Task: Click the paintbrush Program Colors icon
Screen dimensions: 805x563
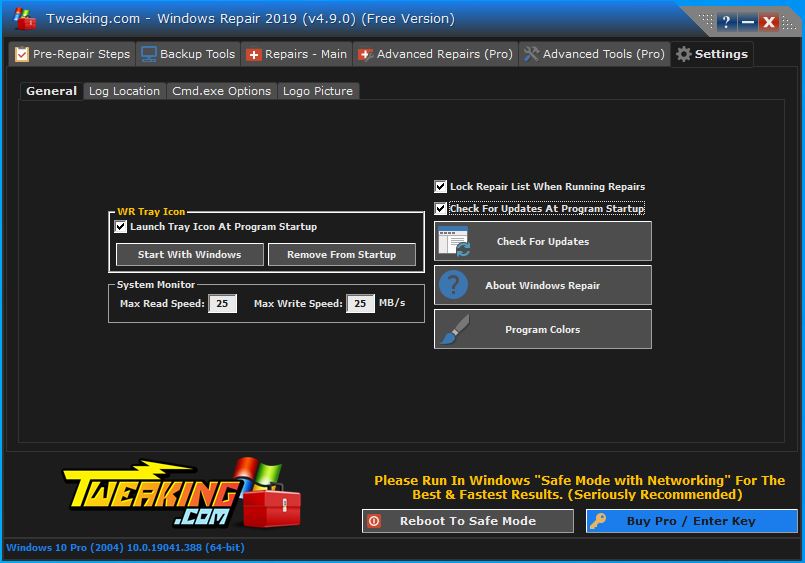Action: tap(454, 329)
